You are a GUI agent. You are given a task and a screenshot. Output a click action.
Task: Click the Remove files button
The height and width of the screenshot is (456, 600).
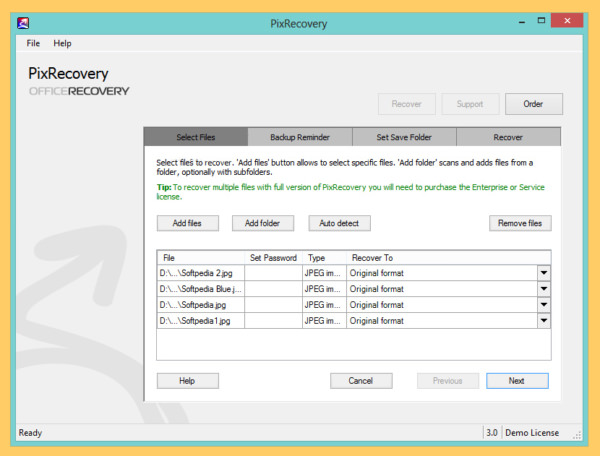click(x=520, y=223)
